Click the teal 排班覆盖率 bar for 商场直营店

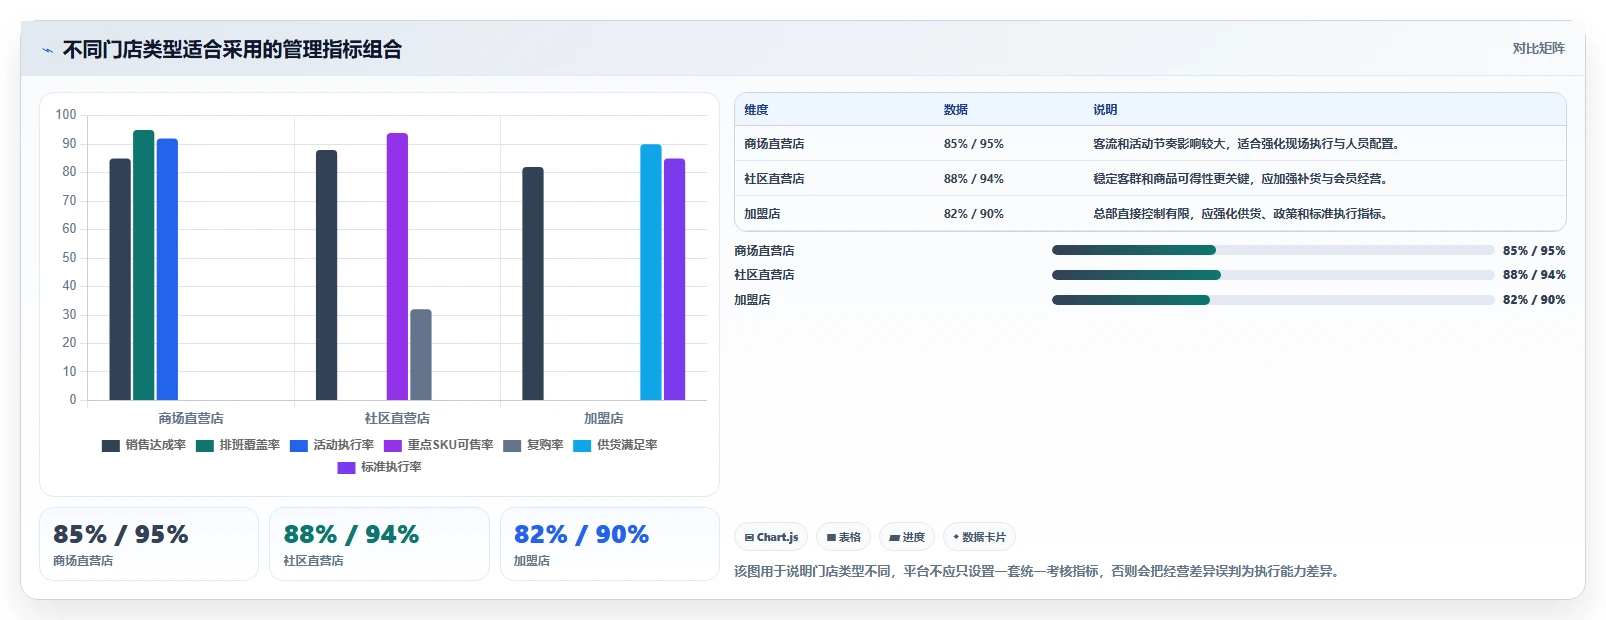pos(144,265)
